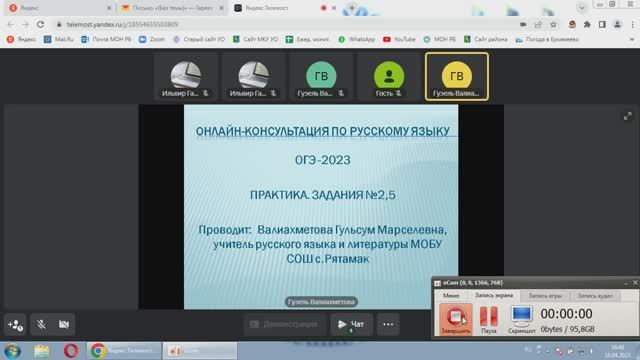This screenshot has width=640, height=360.
Task: Click the address bar URL field
Action: (x=286, y=24)
